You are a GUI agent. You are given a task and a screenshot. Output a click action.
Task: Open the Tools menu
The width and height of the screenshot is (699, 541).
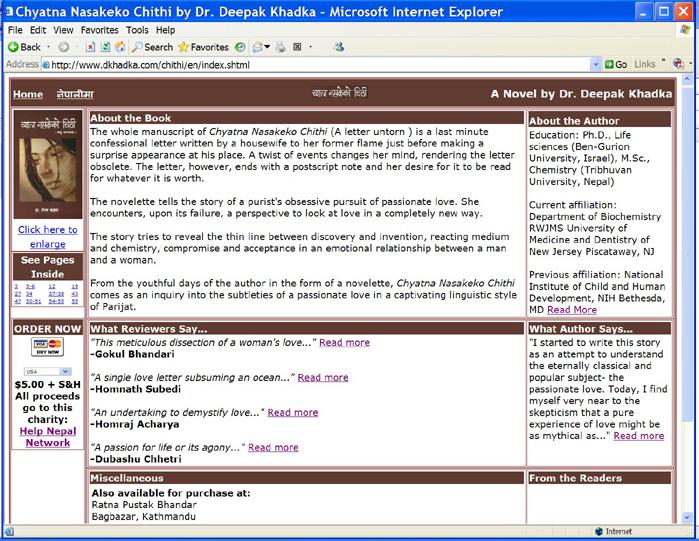coord(138,30)
